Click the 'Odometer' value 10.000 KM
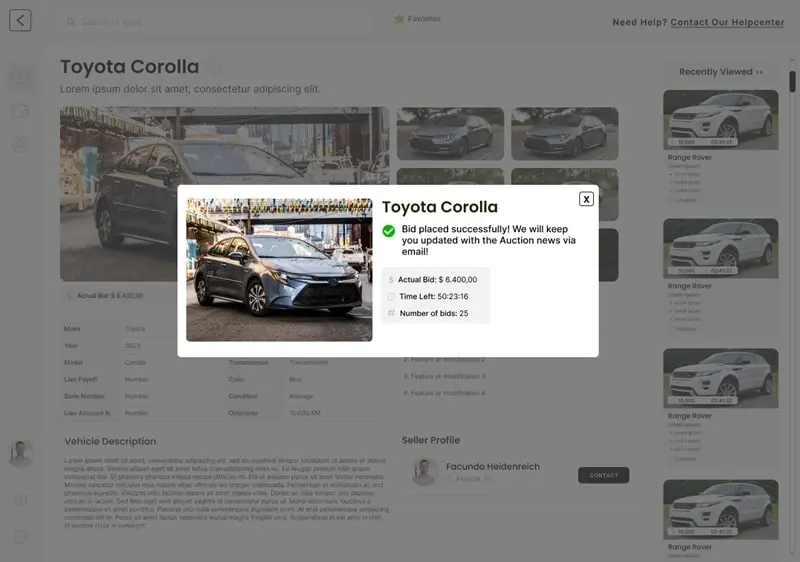 pyautogui.click(x=305, y=413)
